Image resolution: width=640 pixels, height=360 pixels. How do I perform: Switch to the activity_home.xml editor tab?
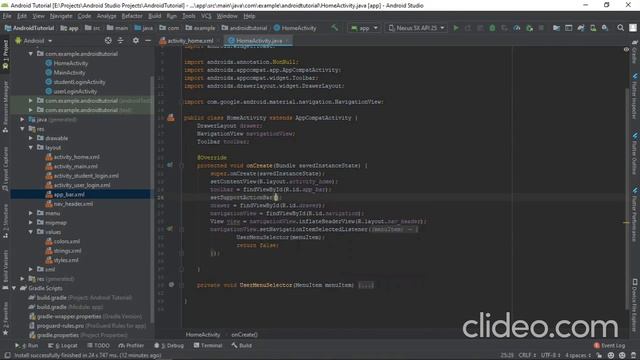(x=187, y=40)
